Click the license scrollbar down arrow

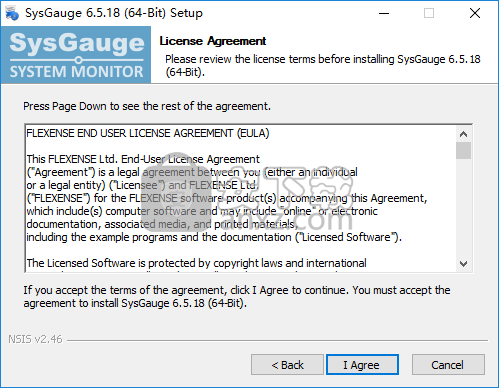pyautogui.click(x=463, y=264)
